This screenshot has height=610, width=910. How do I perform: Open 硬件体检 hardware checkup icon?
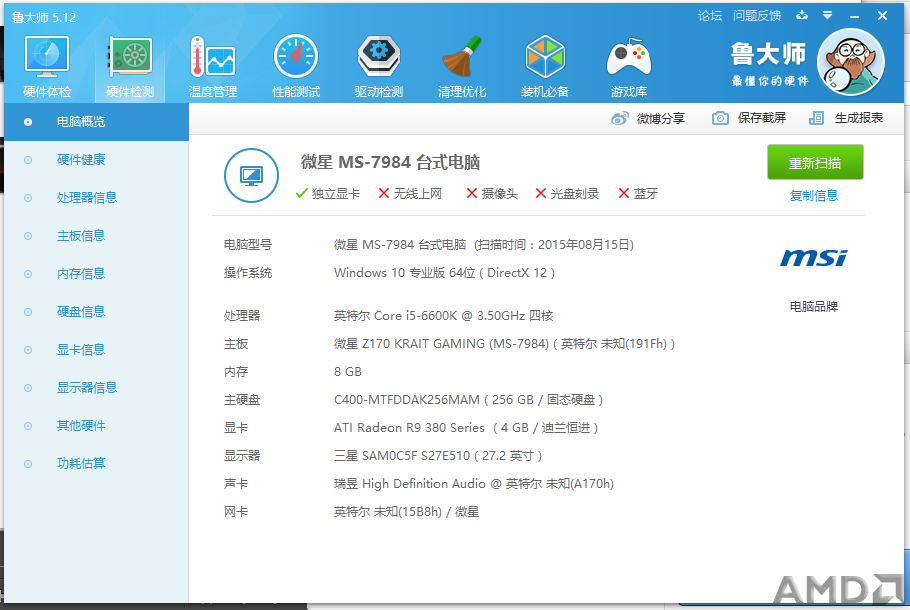(x=47, y=57)
